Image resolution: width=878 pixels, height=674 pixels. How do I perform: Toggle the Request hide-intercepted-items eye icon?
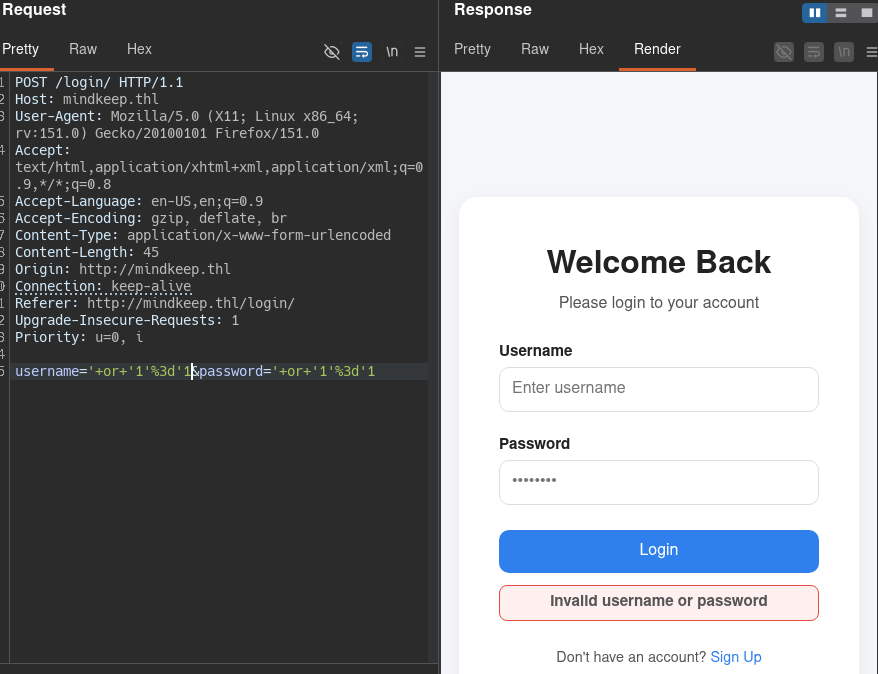click(x=331, y=52)
